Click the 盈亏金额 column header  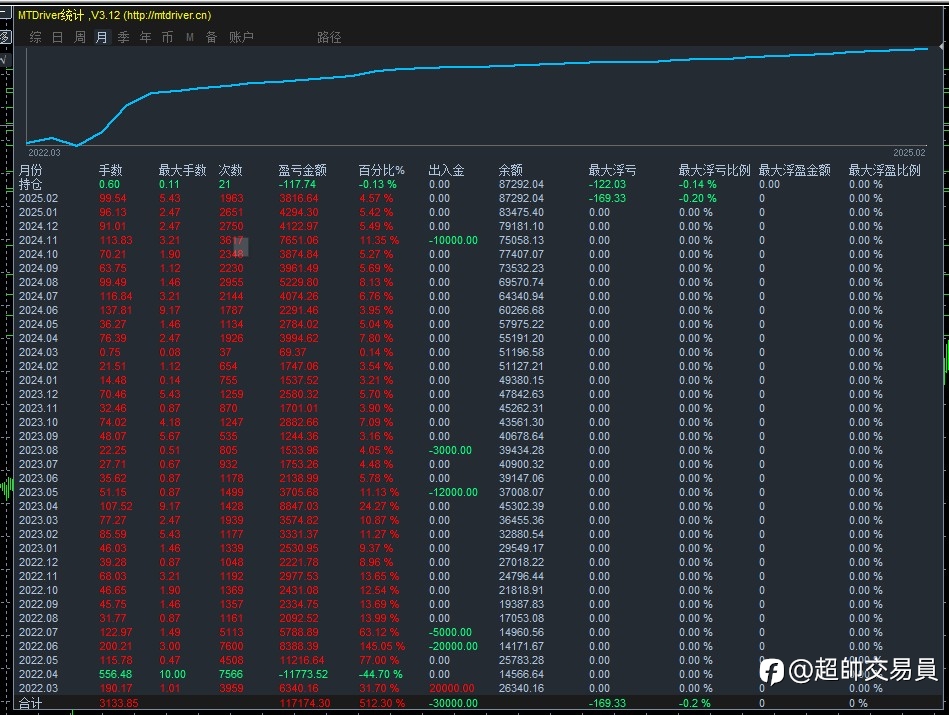(302, 170)
